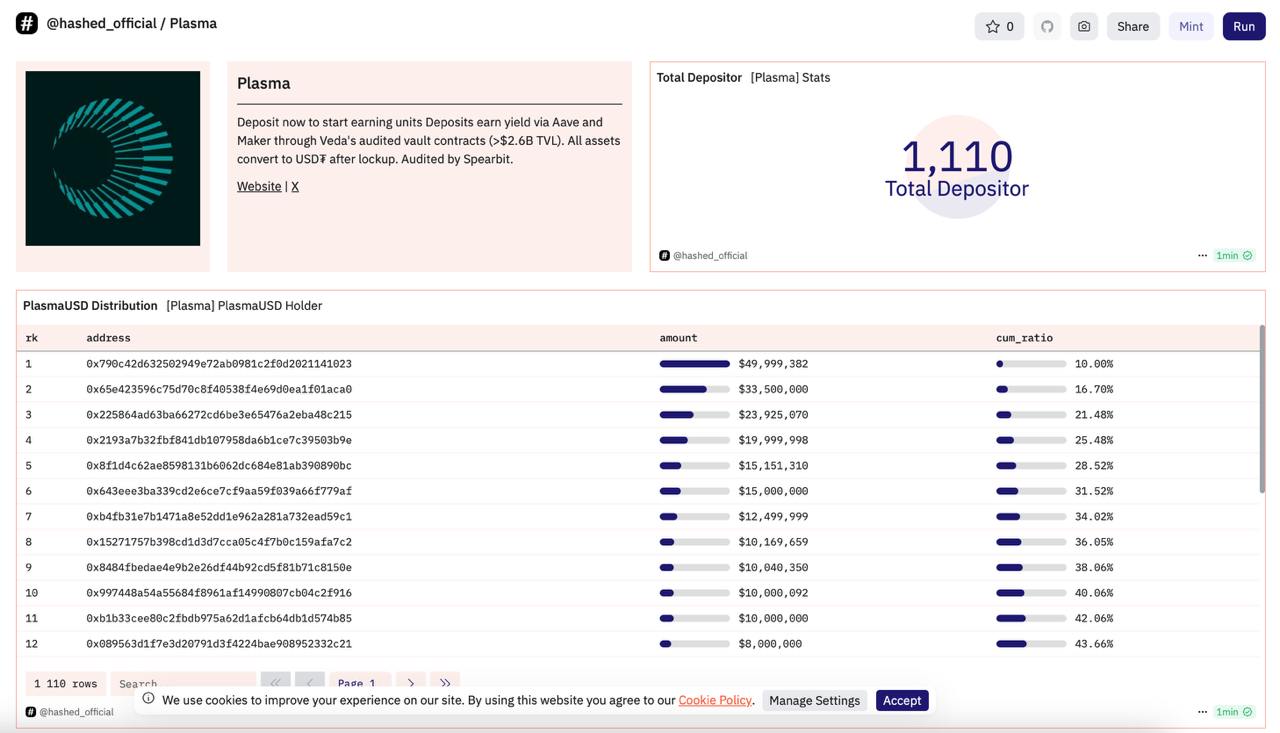Click the 10.00% cum_ratio value
Screen dimensions: 1280x733
(1094, 364)
